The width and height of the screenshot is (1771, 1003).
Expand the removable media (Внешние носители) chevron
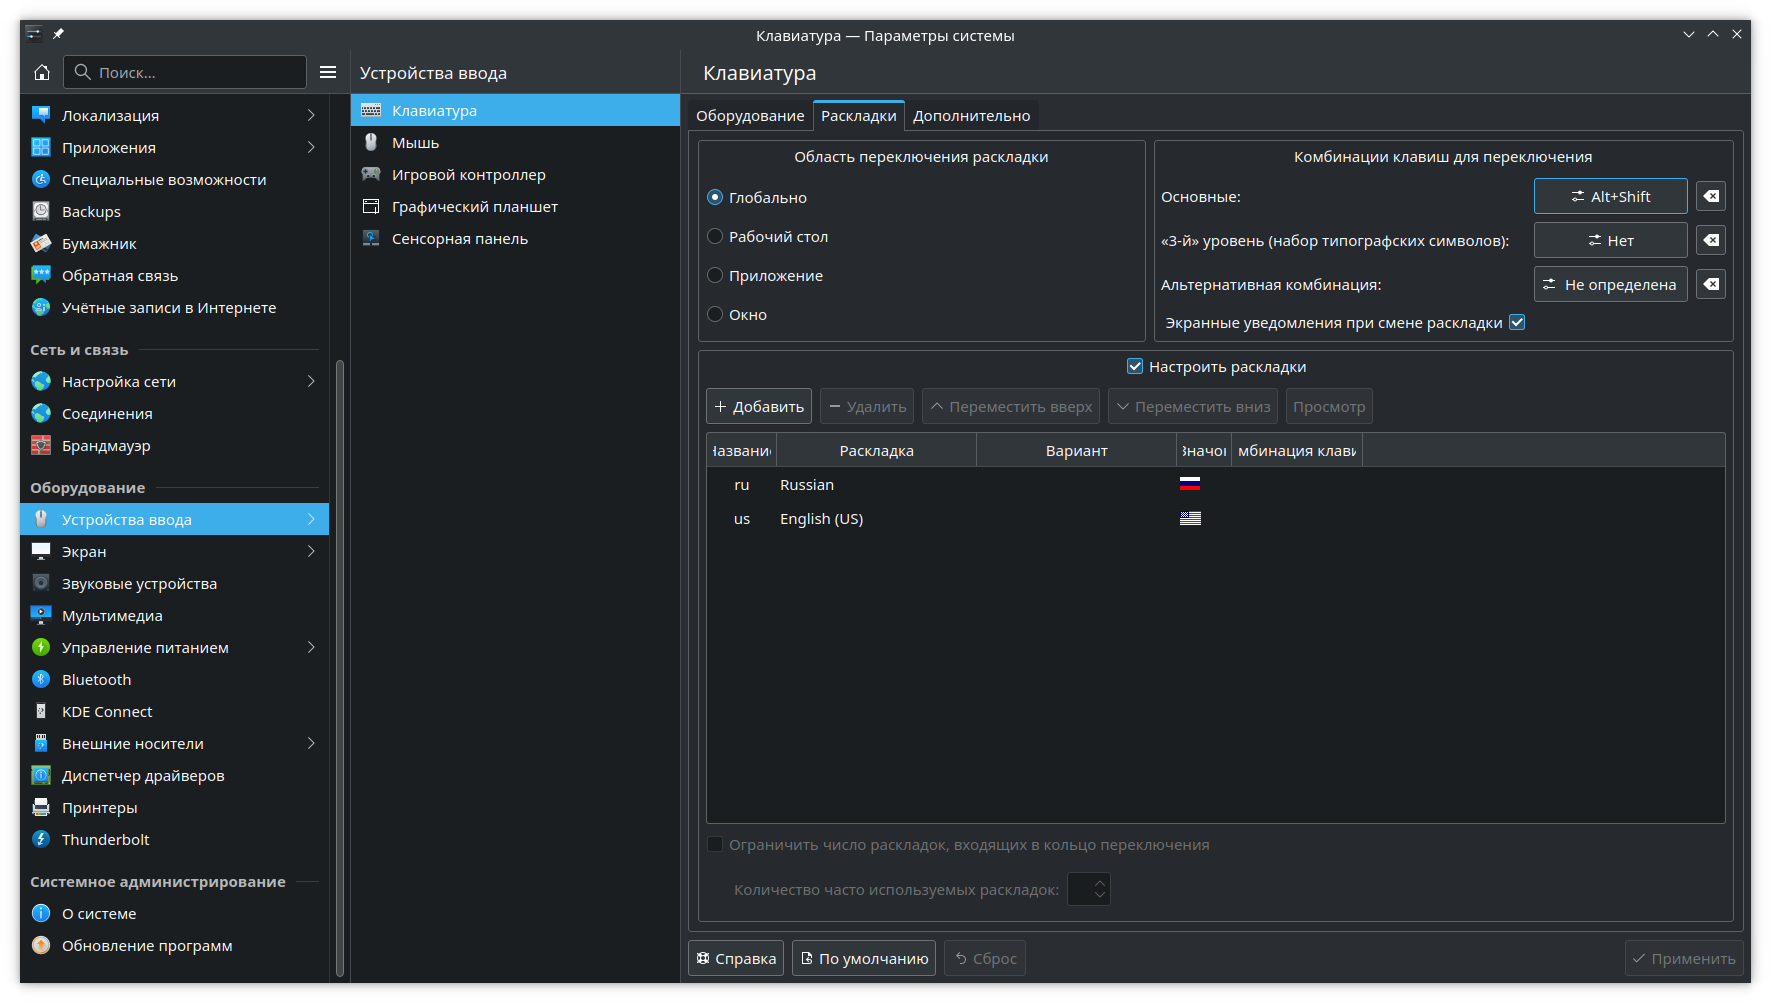point(311,743)
